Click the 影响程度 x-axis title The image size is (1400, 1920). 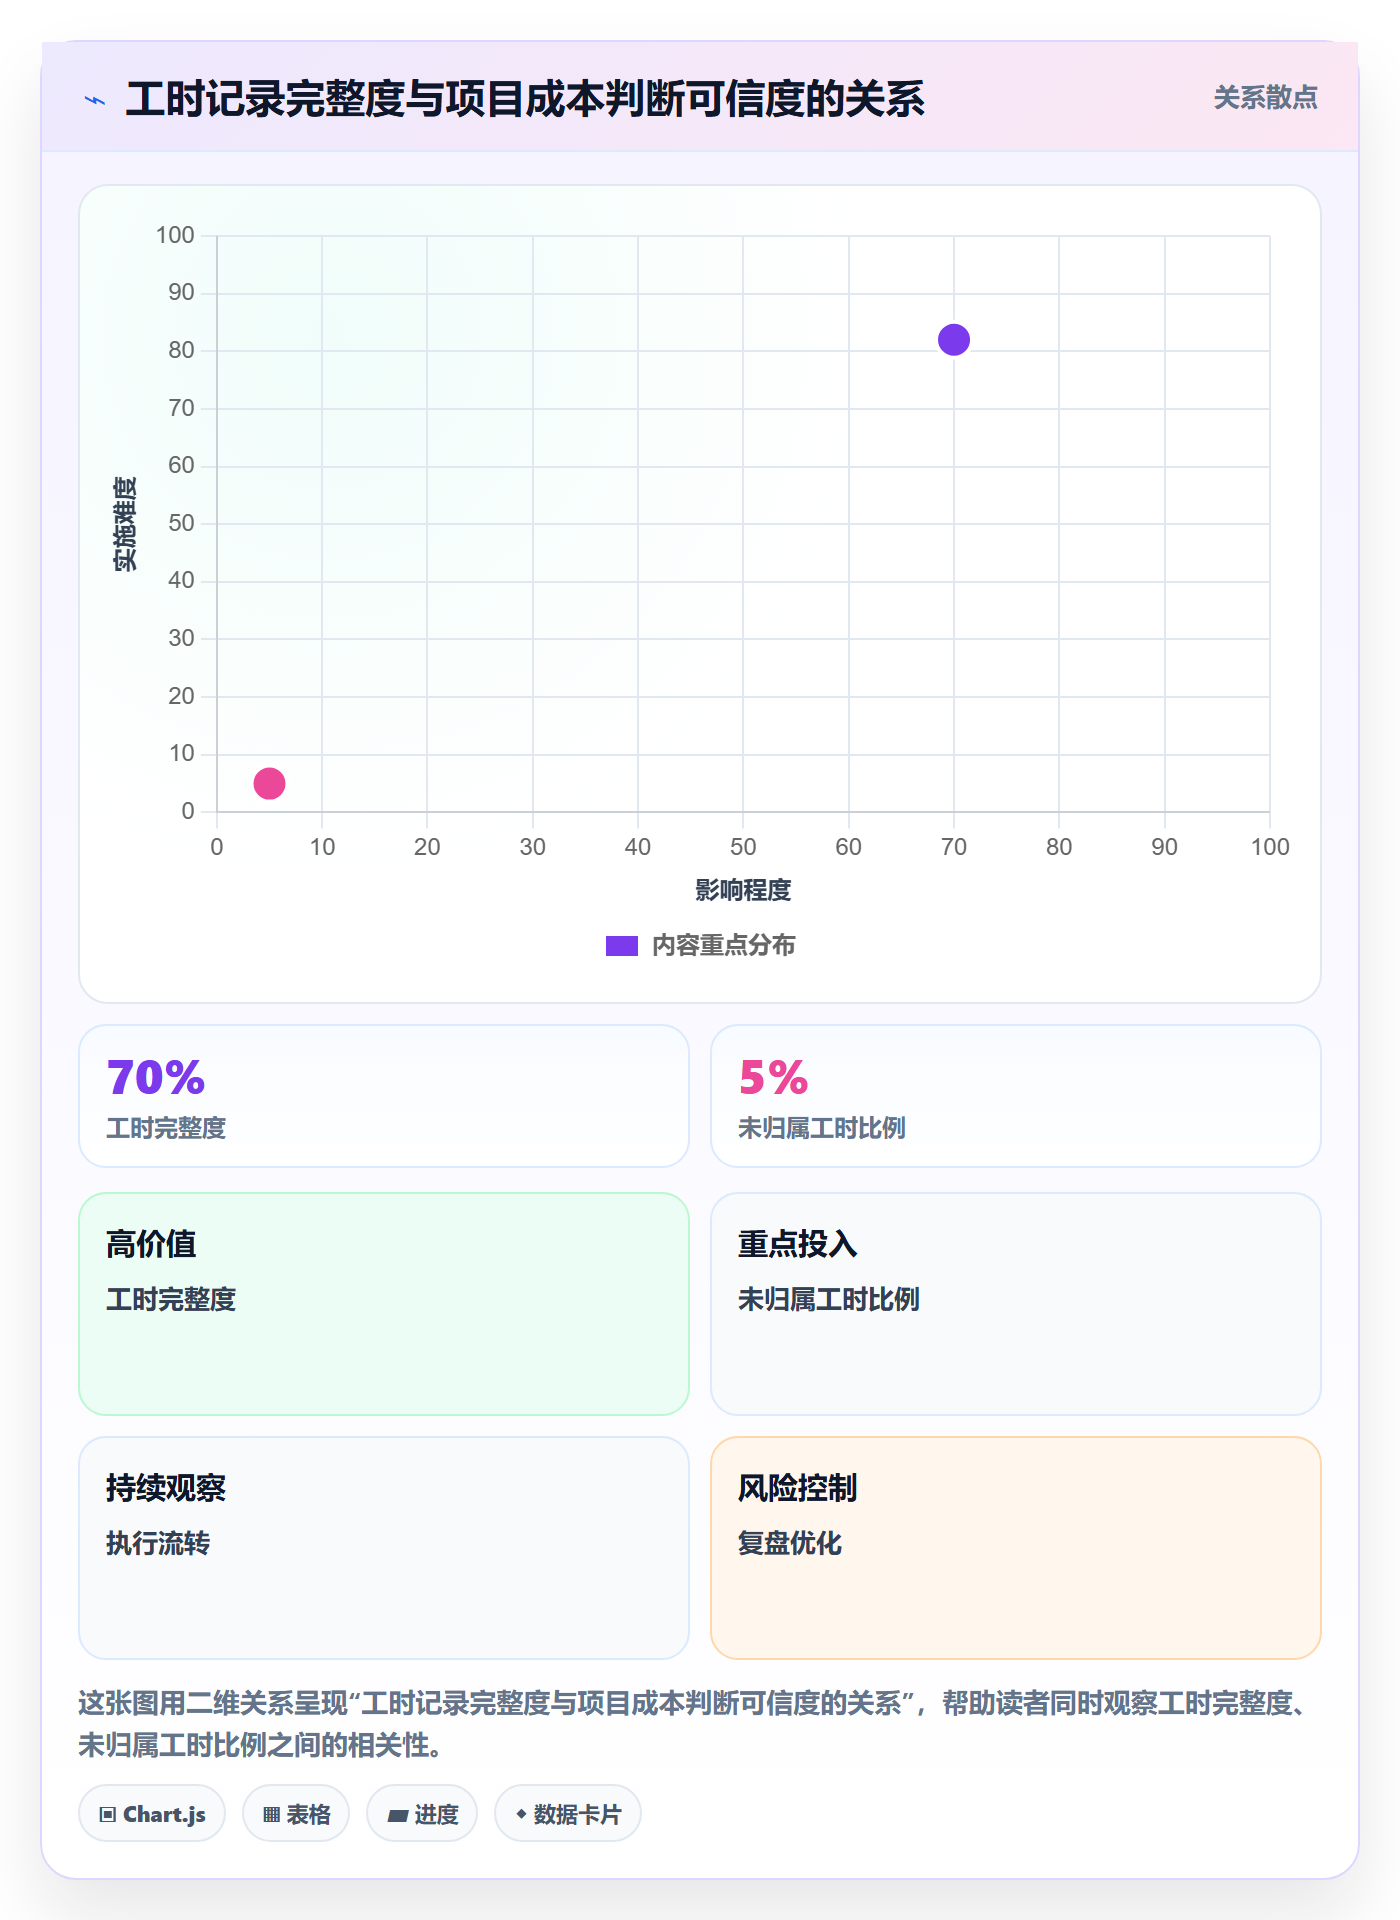[743, 890]
